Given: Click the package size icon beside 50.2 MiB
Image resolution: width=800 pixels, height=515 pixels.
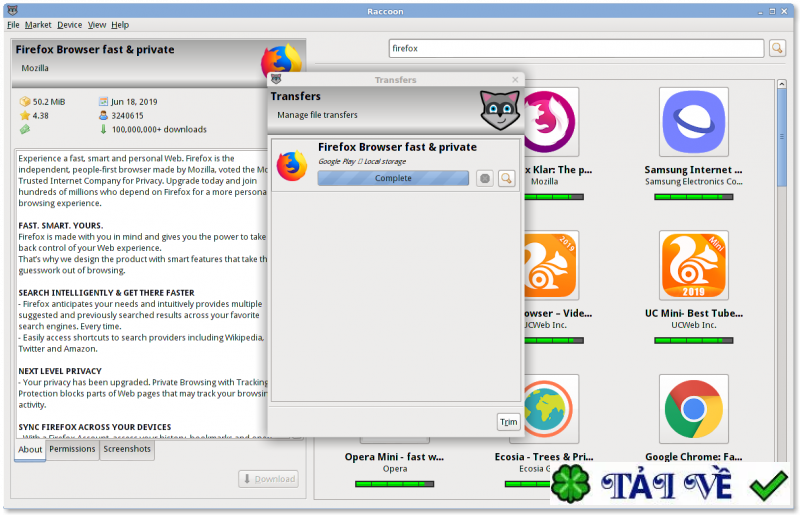Looking at the screenshot, I should tap(24, 102).
